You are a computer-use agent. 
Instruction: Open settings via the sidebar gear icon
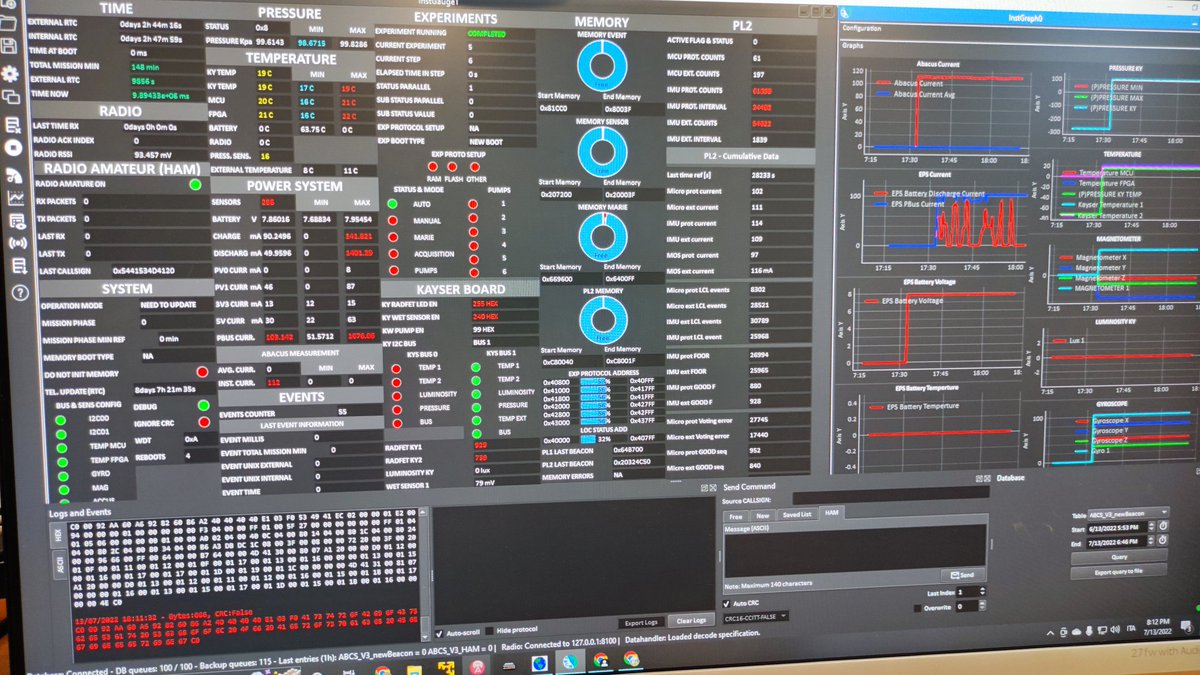tap(10, 73)
